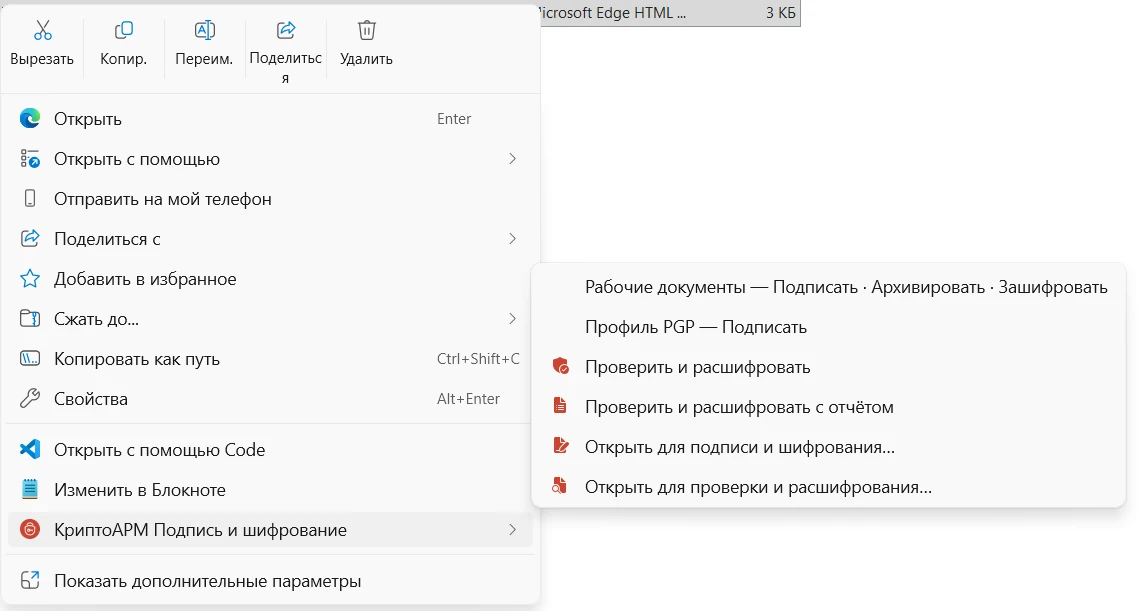Expand the Открыть с помощью submenu arrow
This screenshot has height=611, width=1148.
pos(512,159)
